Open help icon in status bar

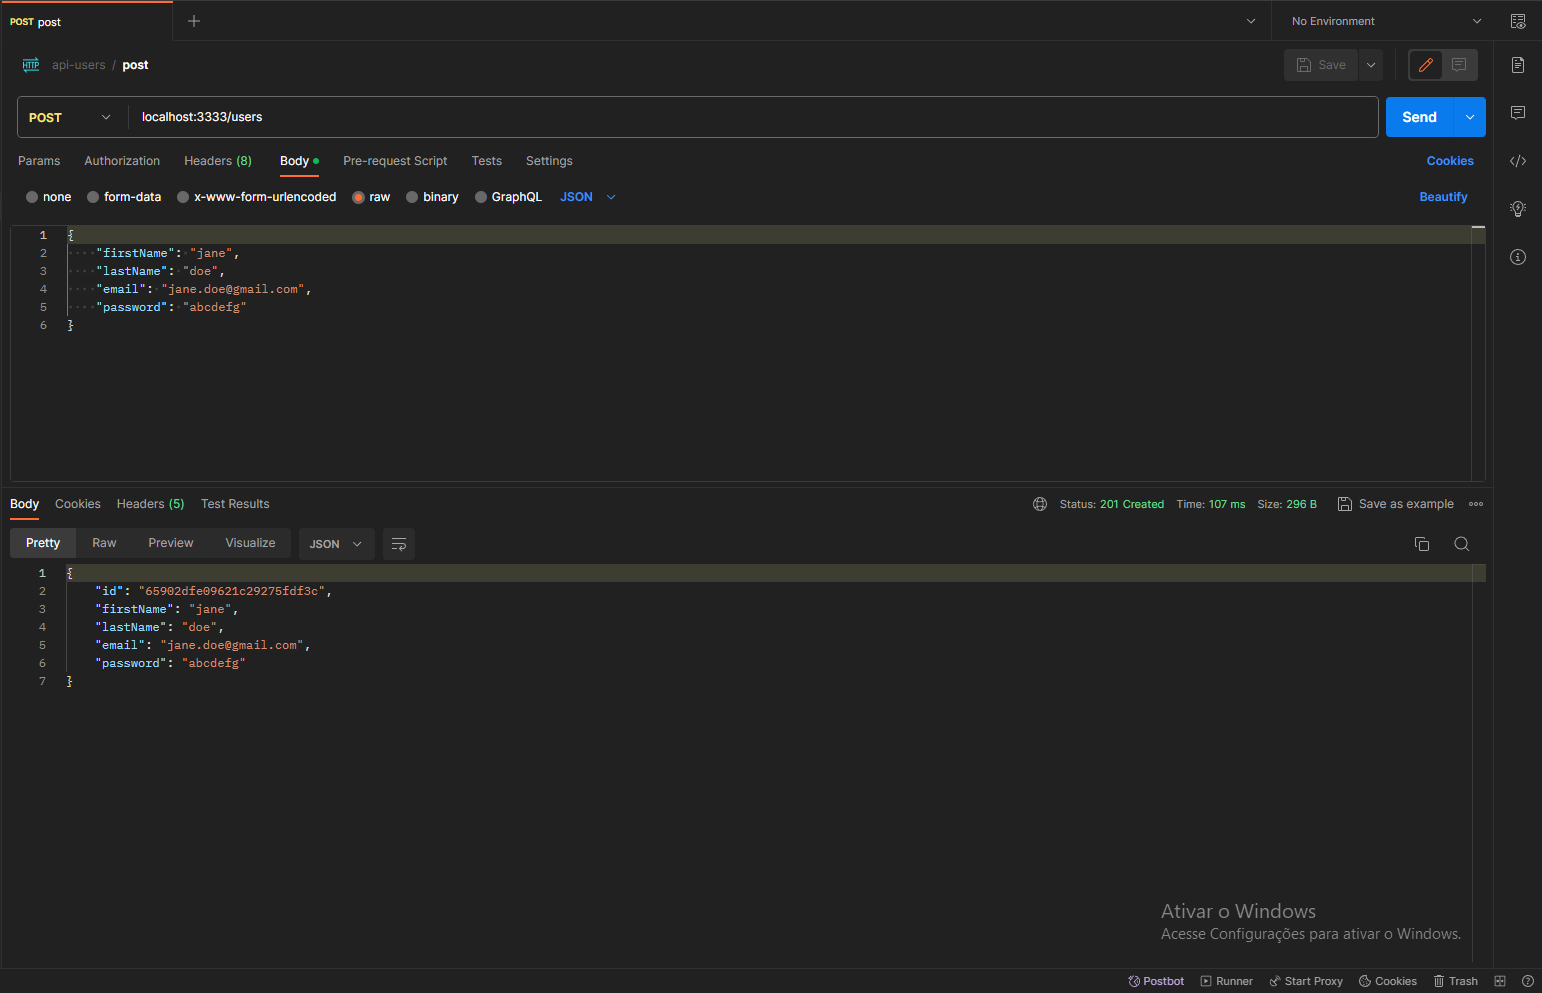click(1528, 981)
